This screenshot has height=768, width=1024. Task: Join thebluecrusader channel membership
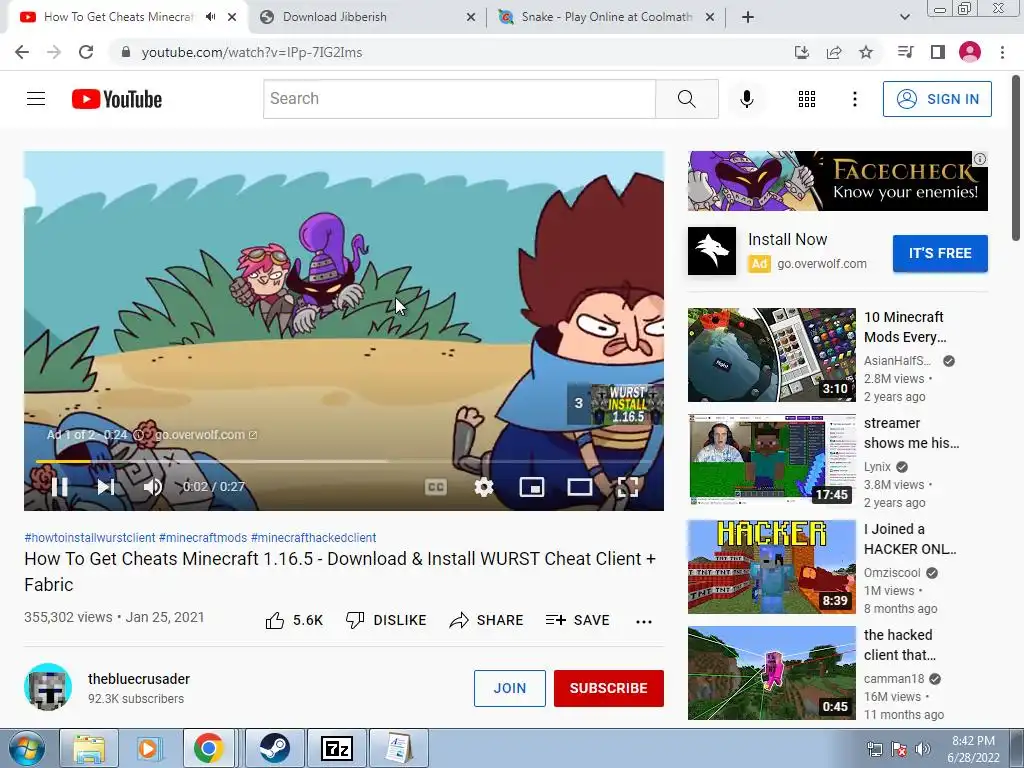tap(509, 688)
